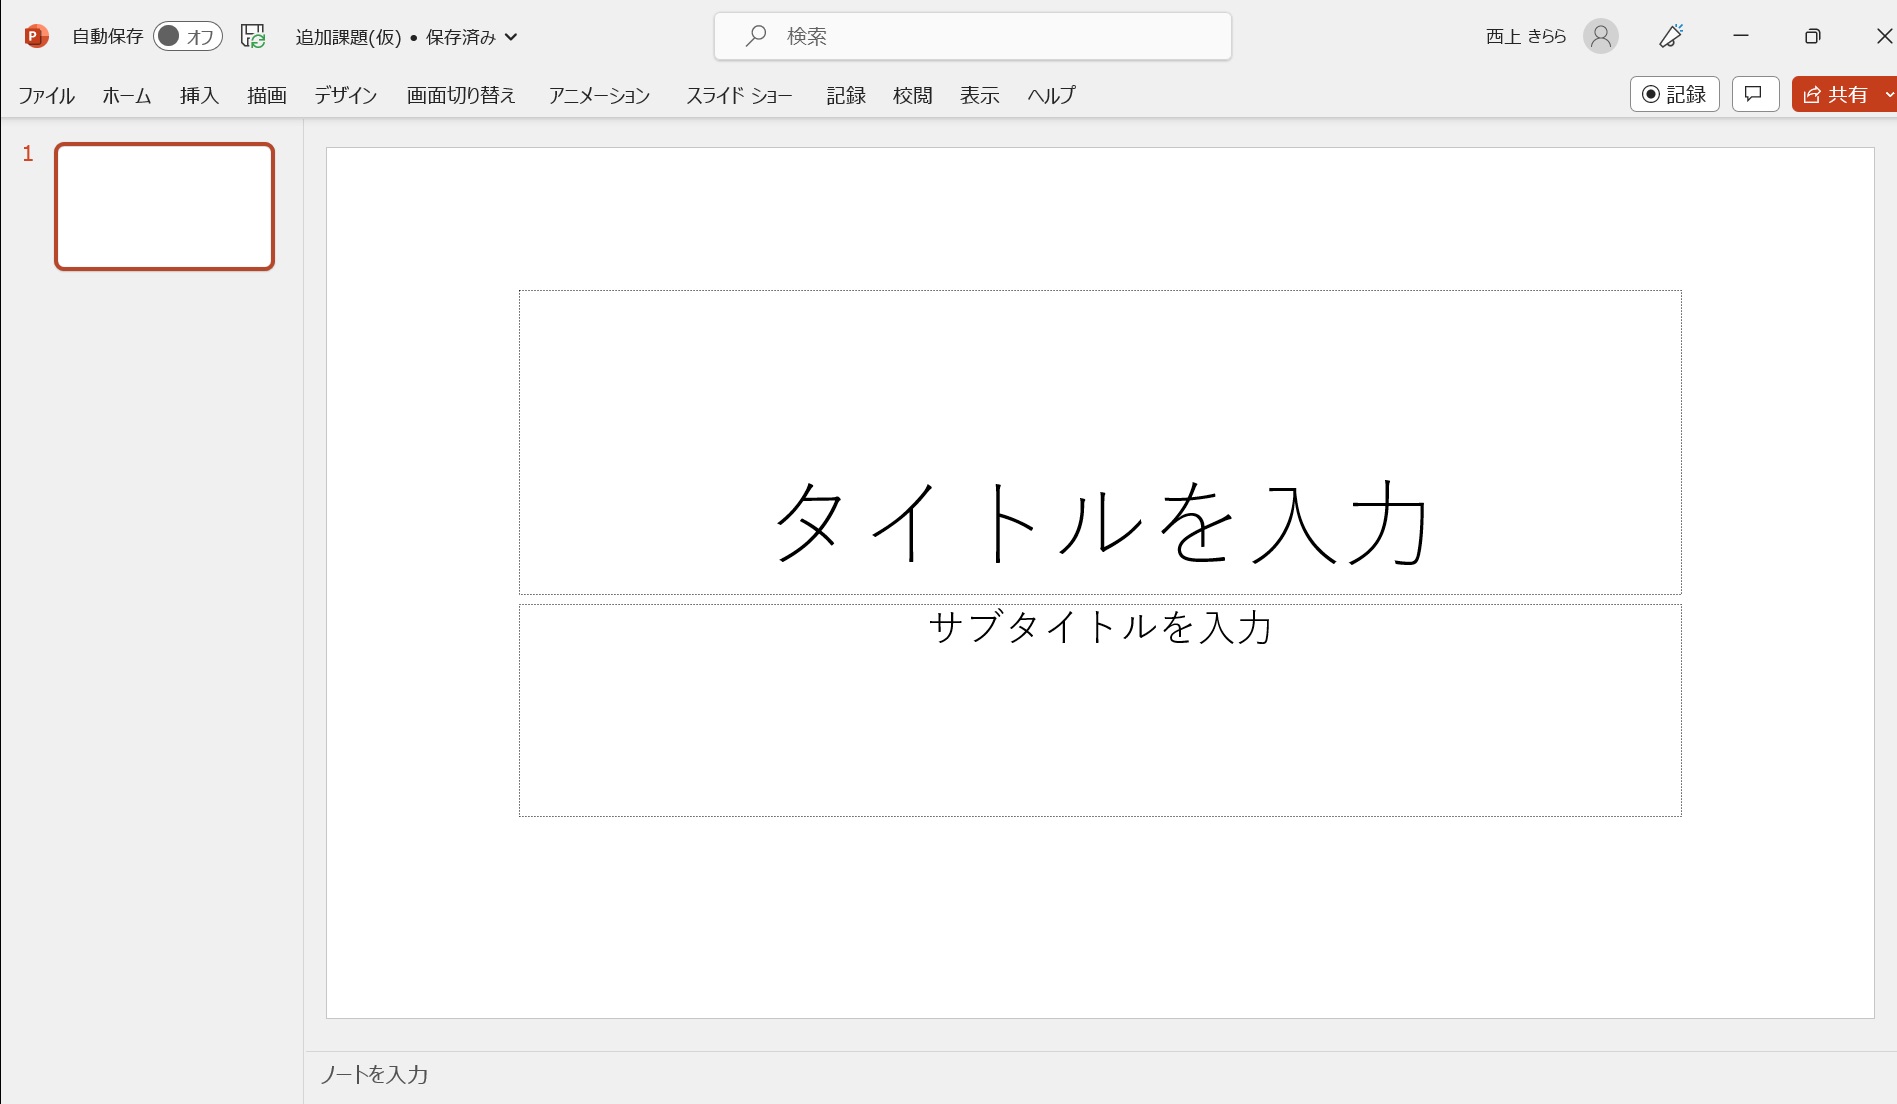The height and width of the screenshot is (1104, 1897).
Task: Open the comments pane icon
Action: [1754, 94]
